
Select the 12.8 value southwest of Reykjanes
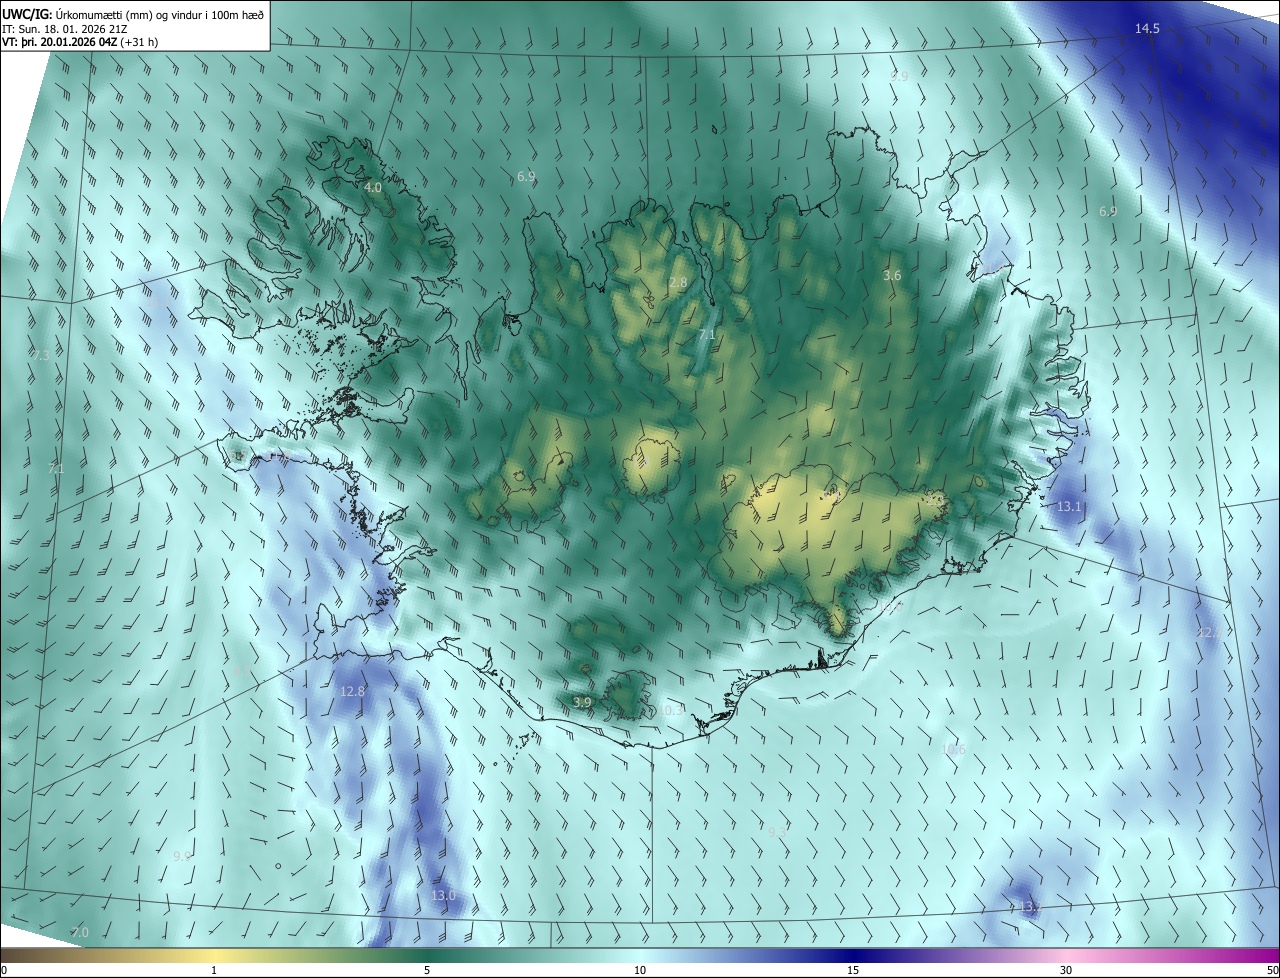click(352, 691)
